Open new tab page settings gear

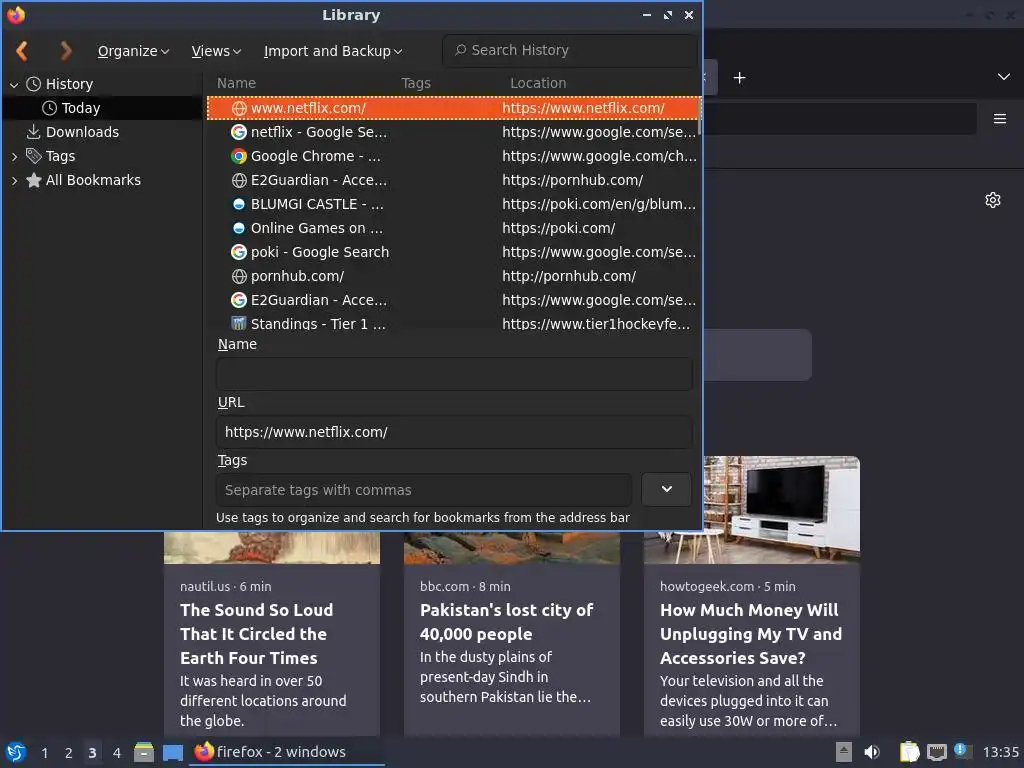(993, 200)
